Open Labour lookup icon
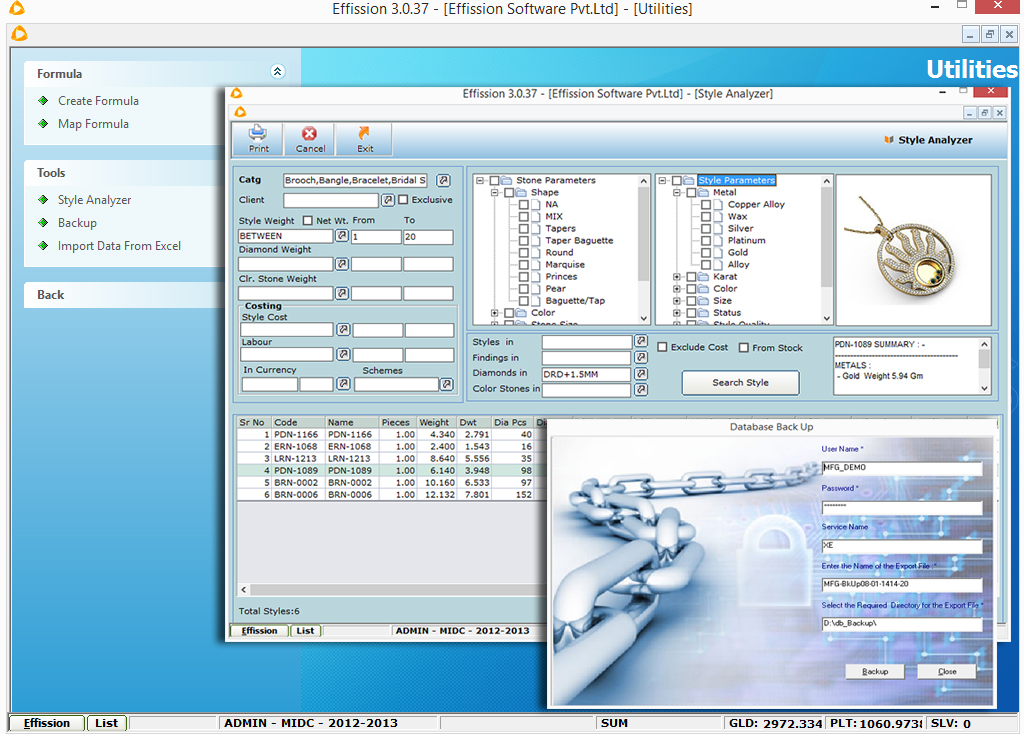1024x734 pixels. 344,354
